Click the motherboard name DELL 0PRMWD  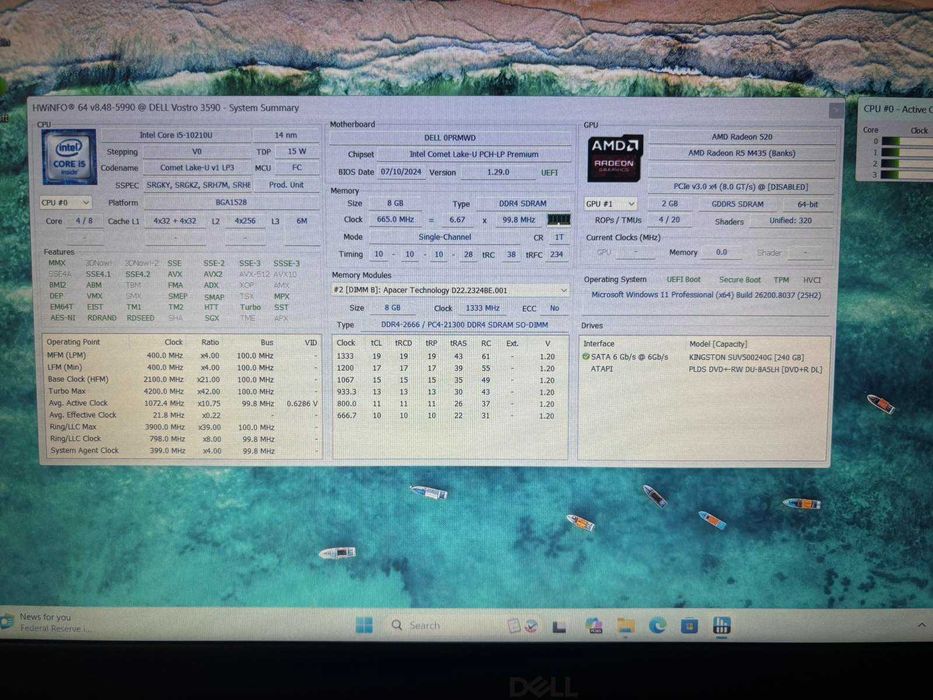[450, 138]
